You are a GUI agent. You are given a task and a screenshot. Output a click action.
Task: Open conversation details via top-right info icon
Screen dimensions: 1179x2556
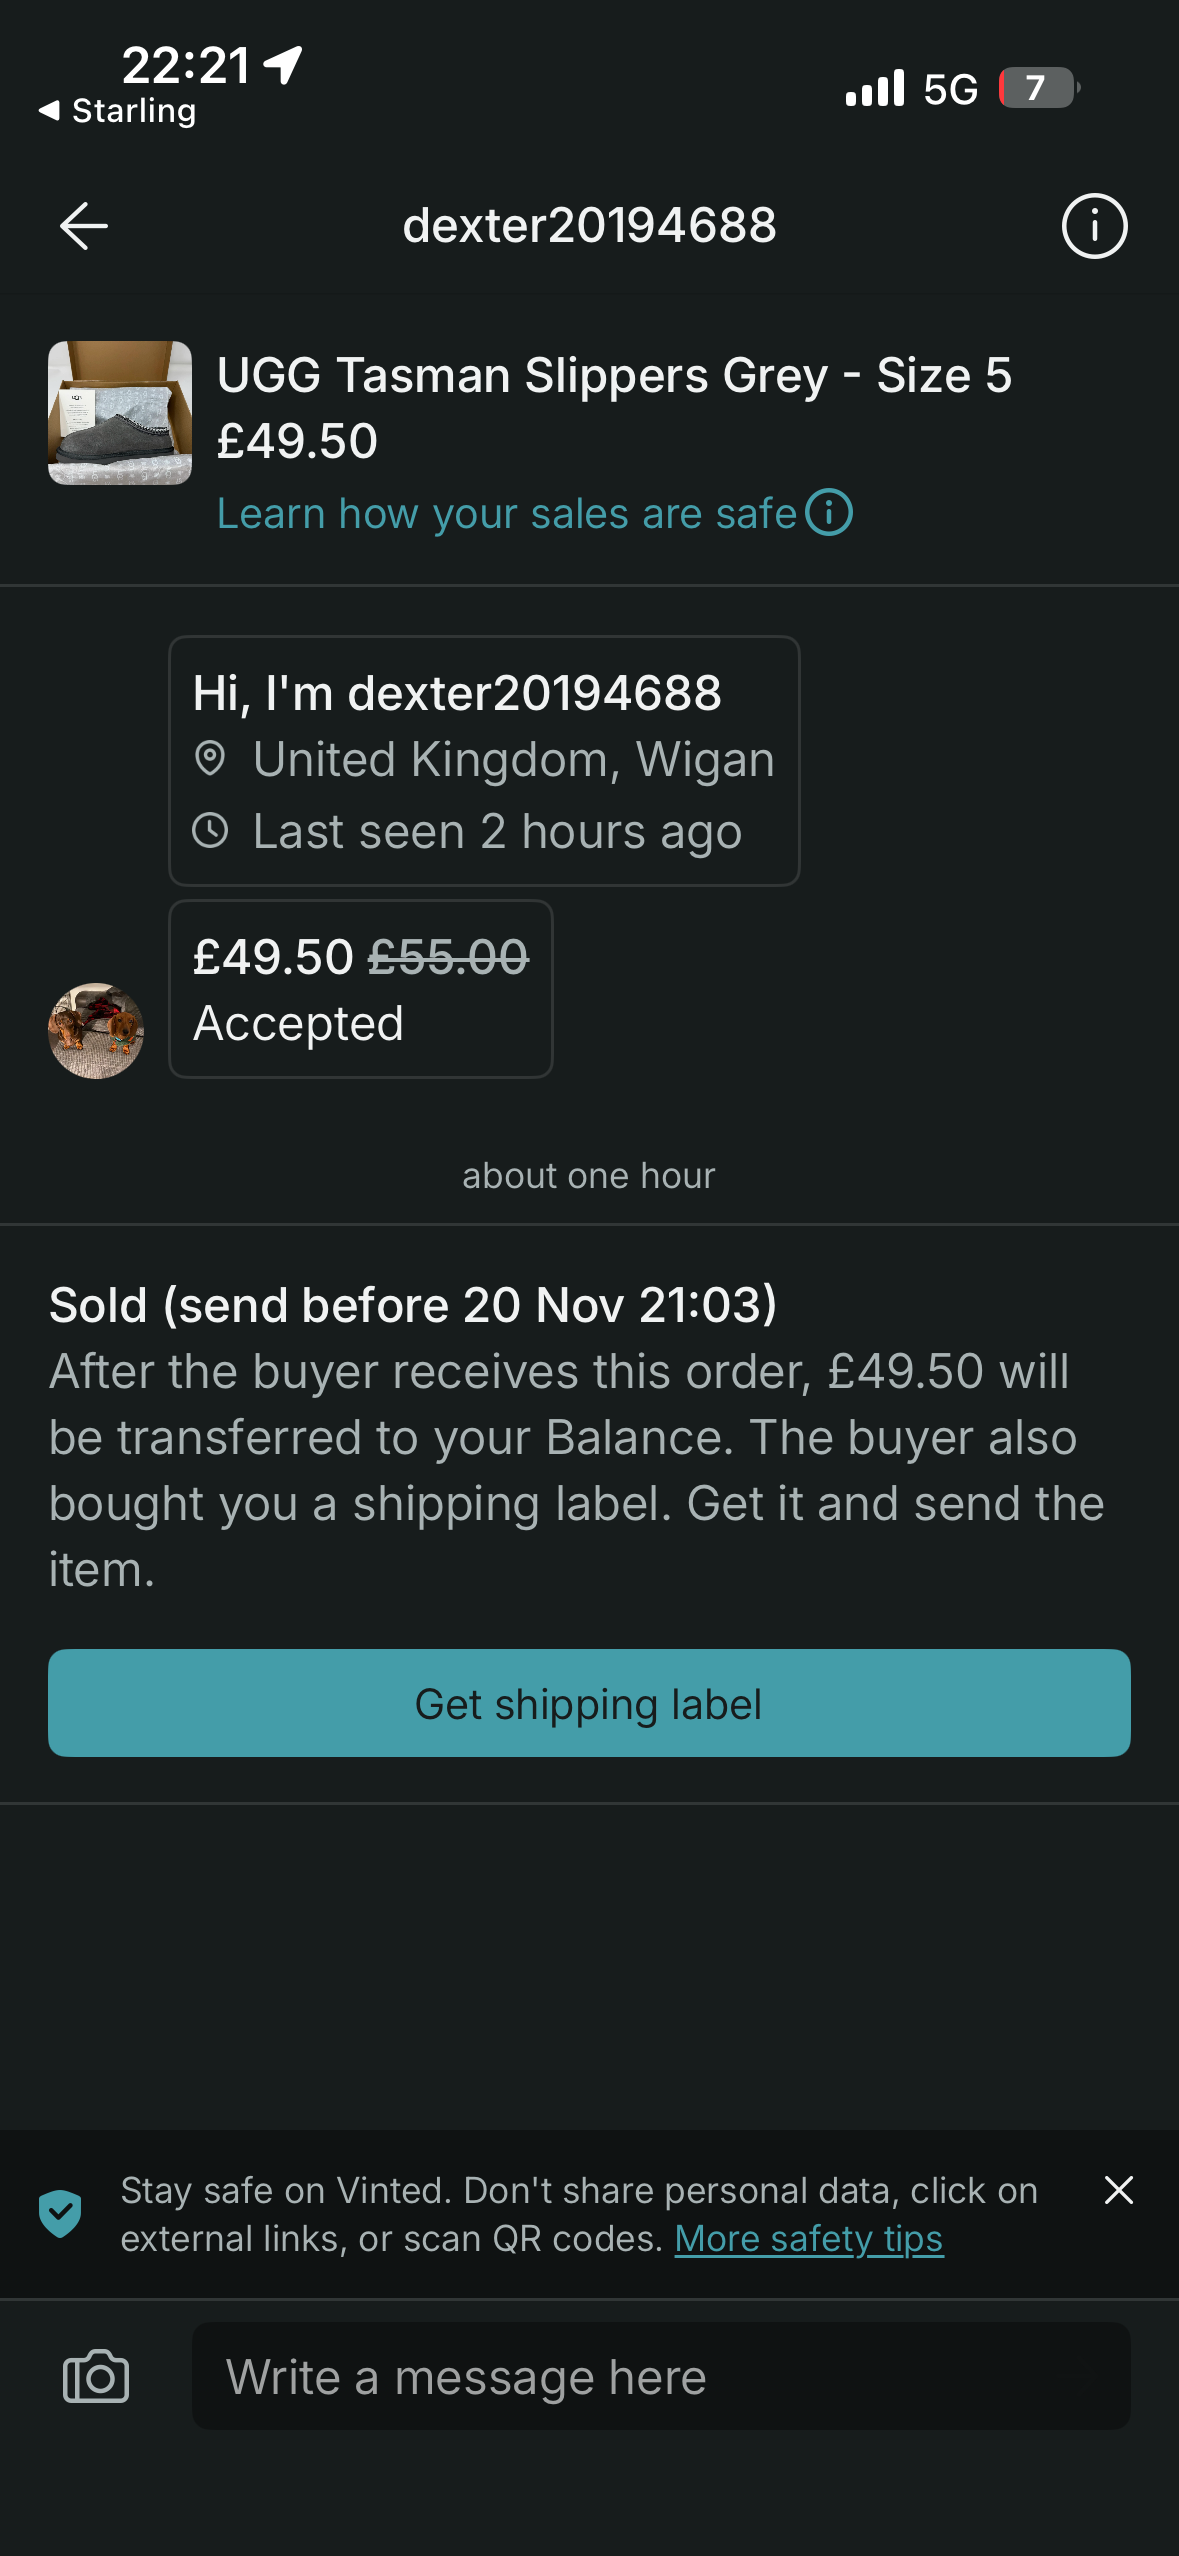coord(1094,226)
